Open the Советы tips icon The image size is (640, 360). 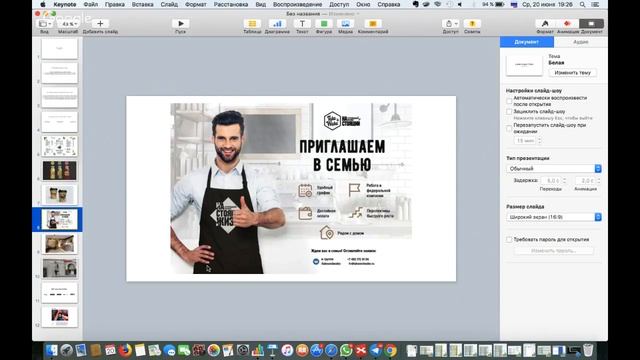click(x=472, y=24)
